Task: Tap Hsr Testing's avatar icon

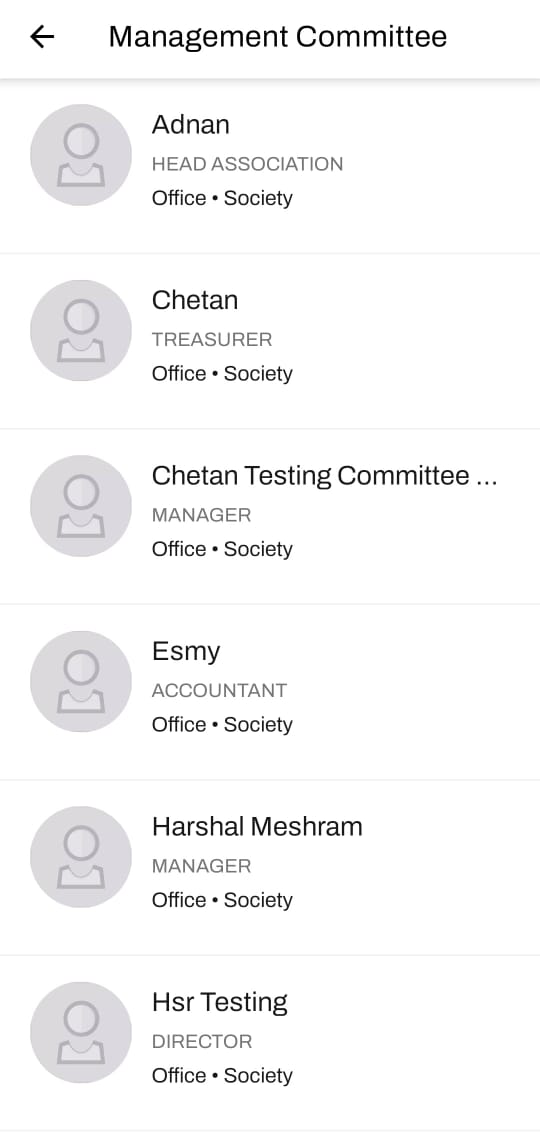Action: click(x=81, y=1032)
